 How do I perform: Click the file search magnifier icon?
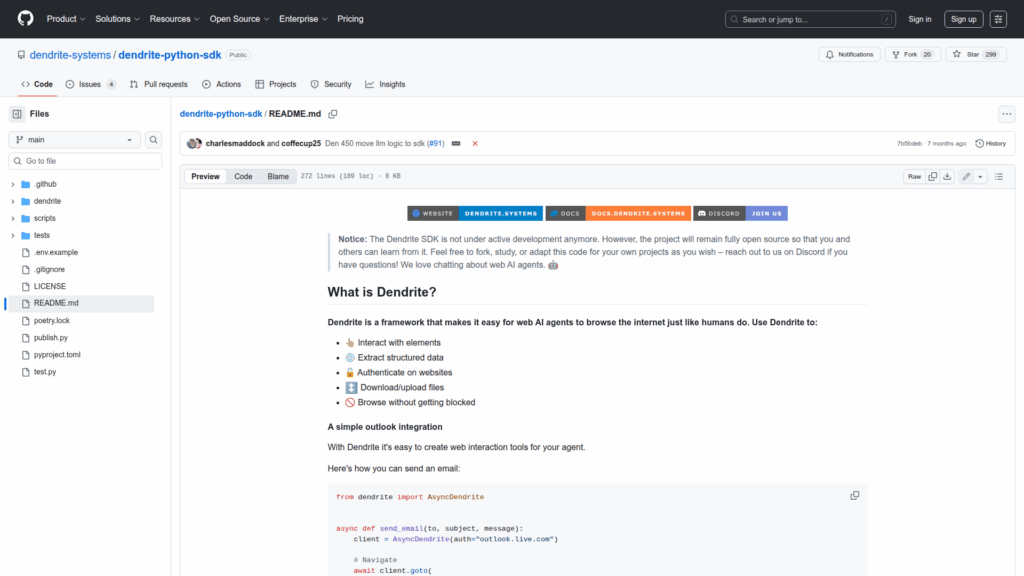[154, 140]
